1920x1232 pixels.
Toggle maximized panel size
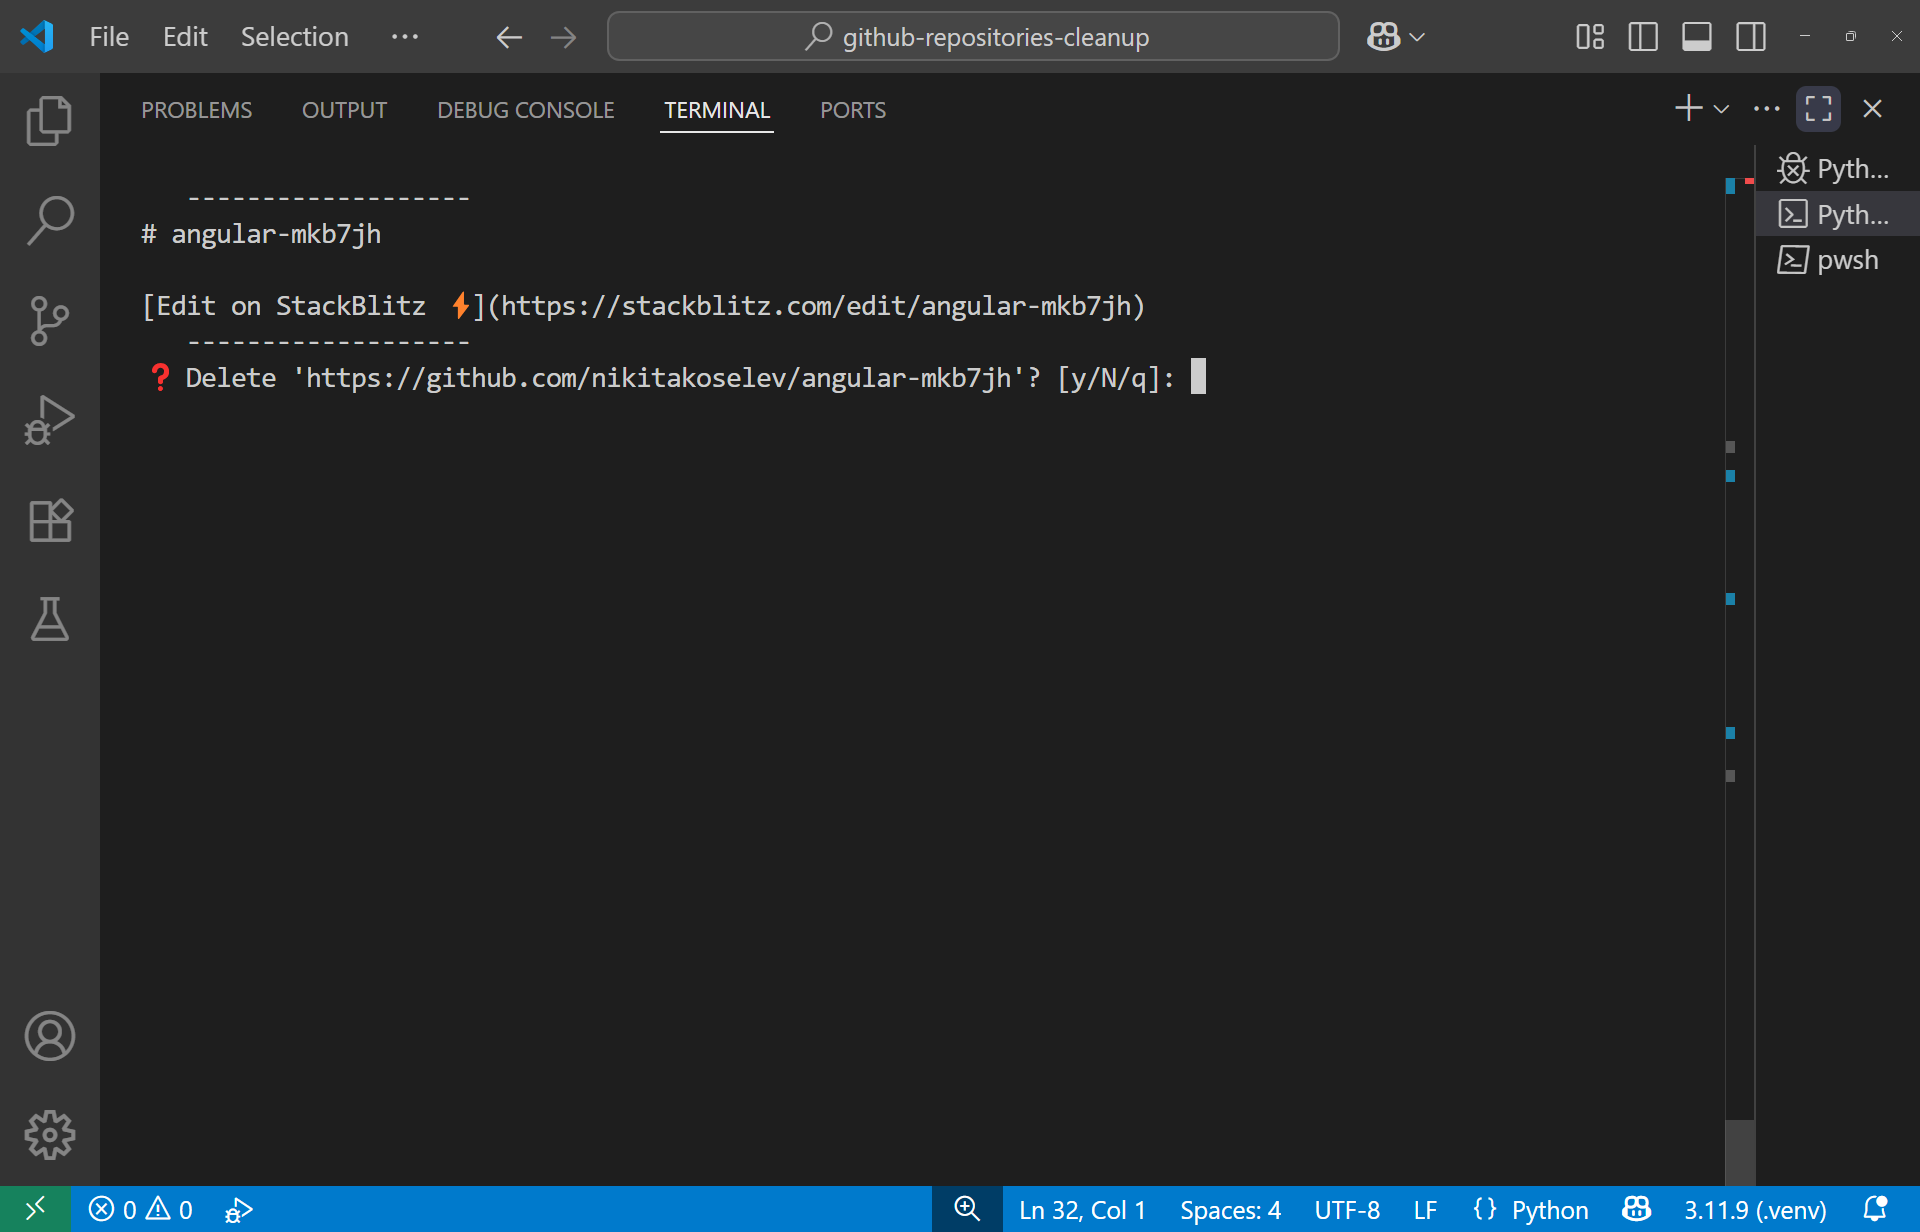pos(1819,108)
